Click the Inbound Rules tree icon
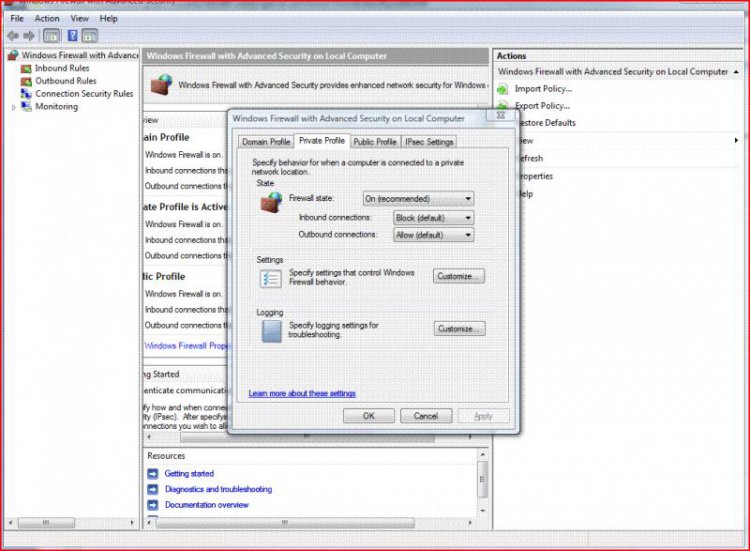This screenshot has height=551, width=750. click(x=26, y=68)
